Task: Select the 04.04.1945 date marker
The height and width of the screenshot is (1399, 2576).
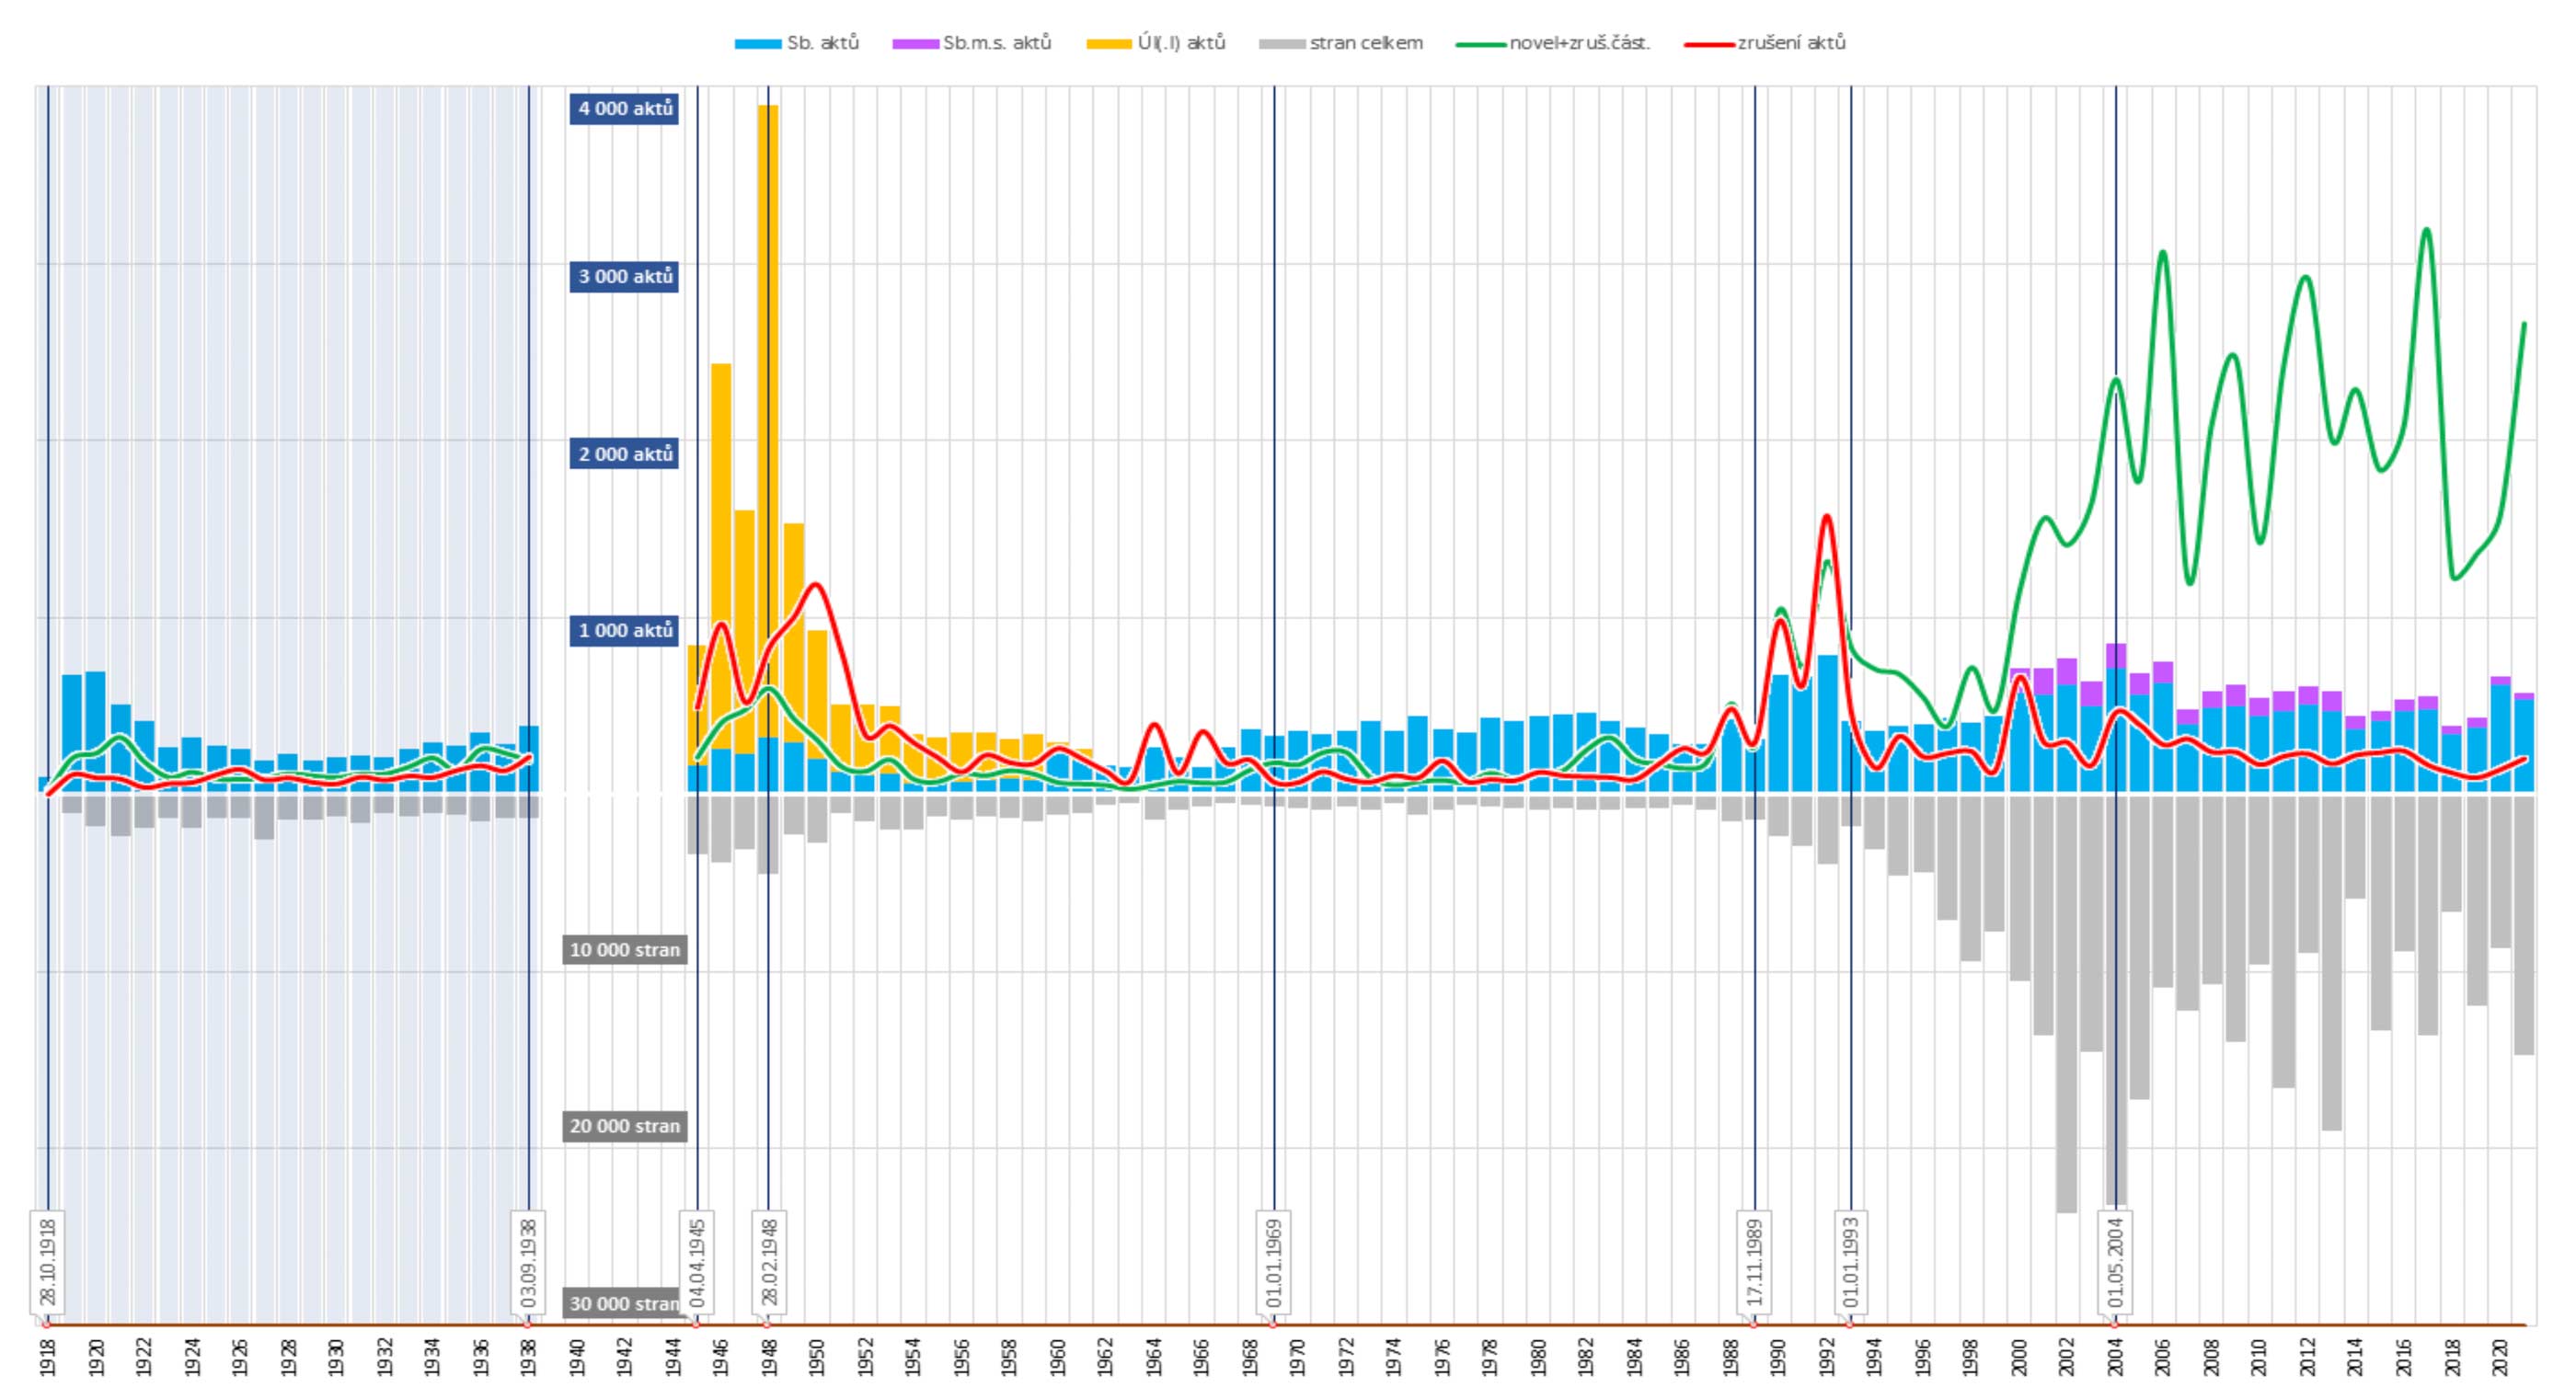Action: click(x=698, y=1262)
